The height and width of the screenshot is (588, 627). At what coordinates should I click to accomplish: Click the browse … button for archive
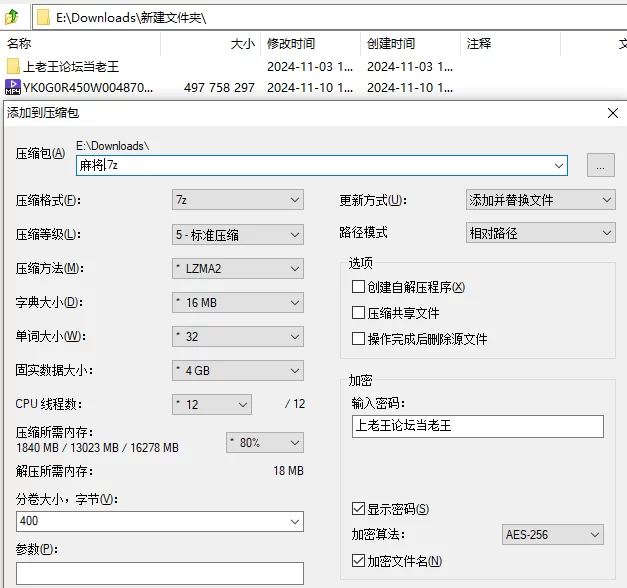(601, 165)
